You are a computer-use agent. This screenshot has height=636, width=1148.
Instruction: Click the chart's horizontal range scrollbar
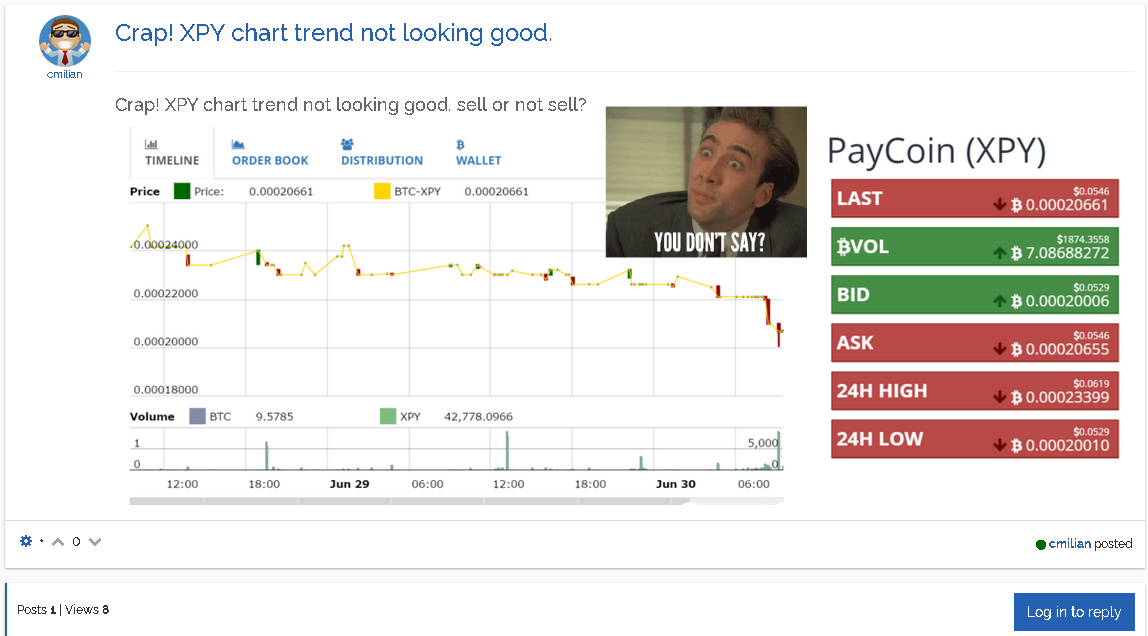[456, 501]
